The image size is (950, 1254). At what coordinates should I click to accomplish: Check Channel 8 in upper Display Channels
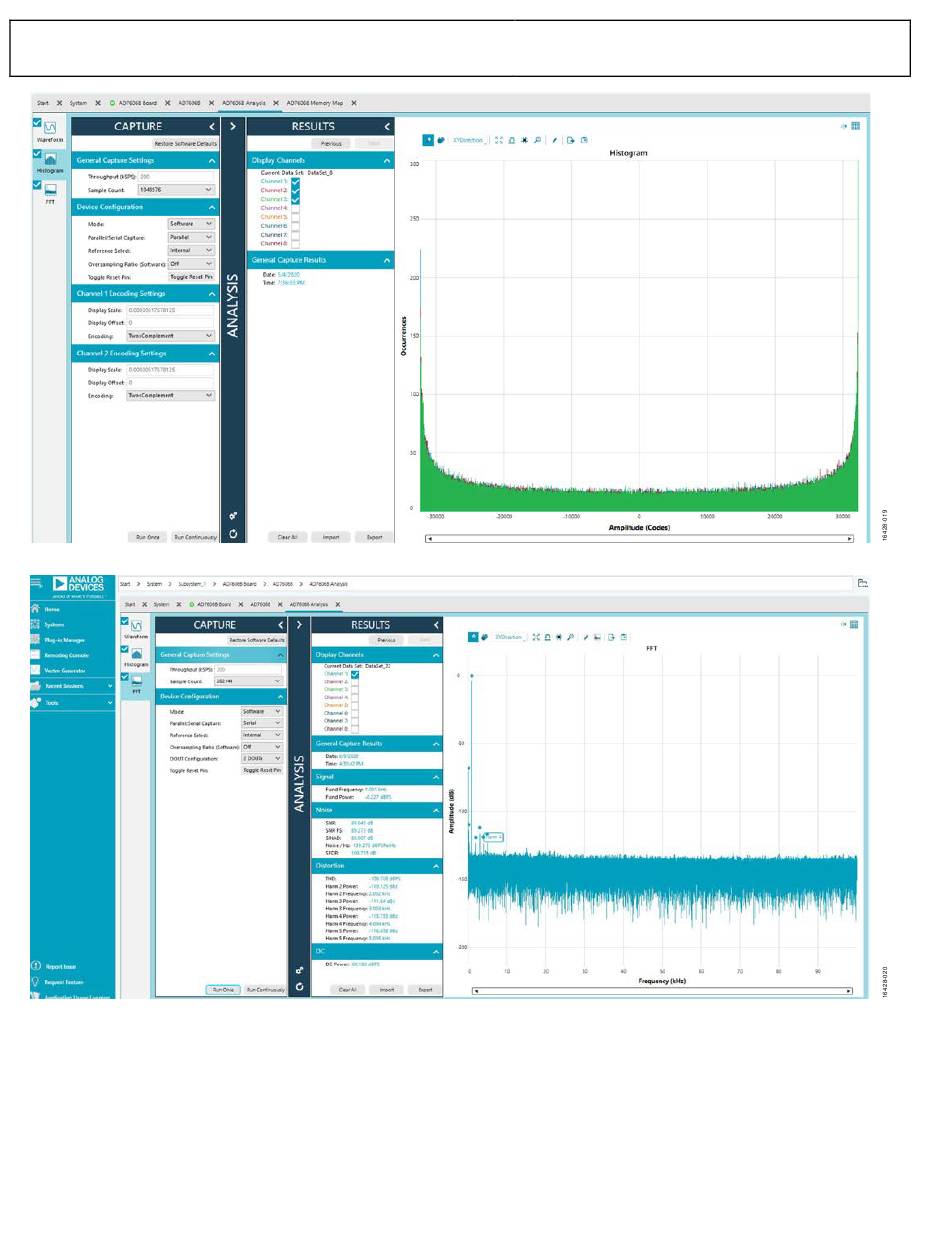tap(295, 243)
